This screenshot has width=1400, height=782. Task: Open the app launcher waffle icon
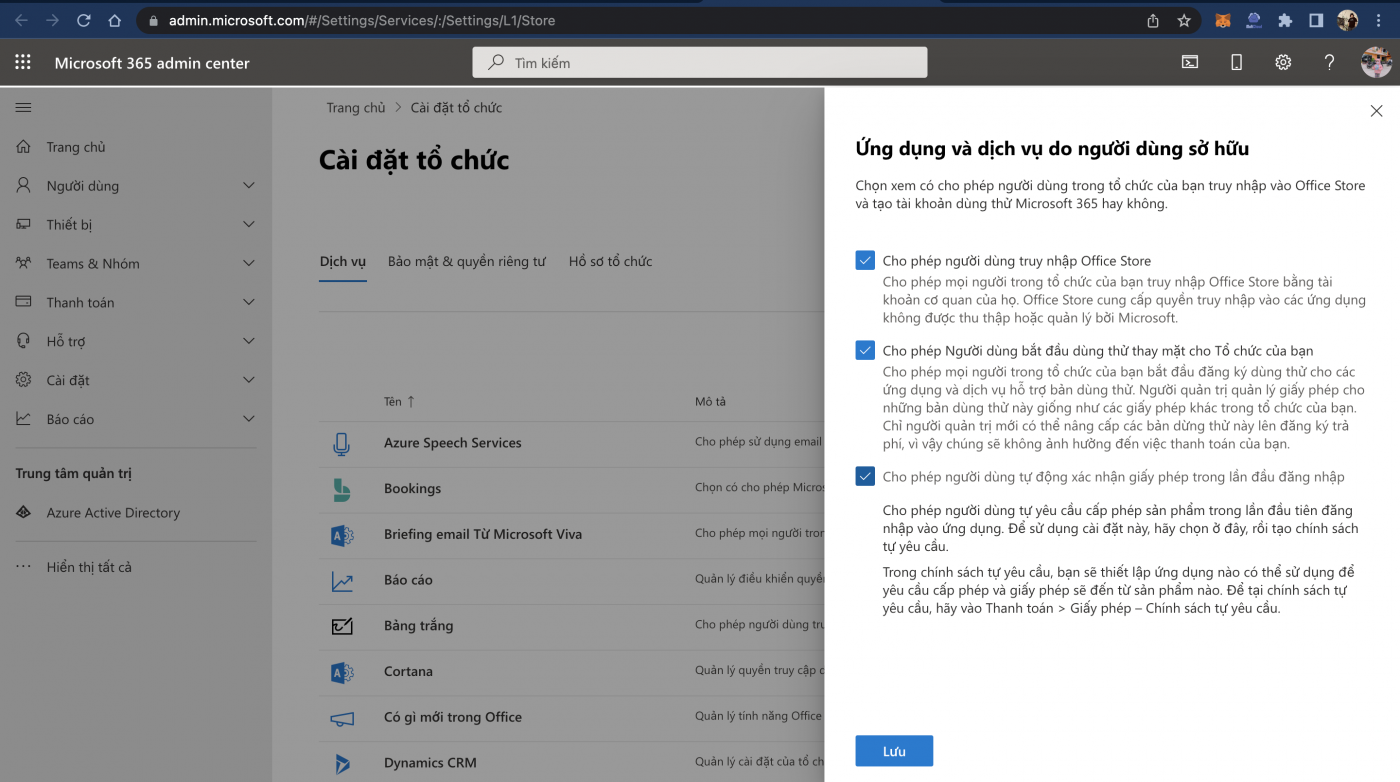(23, 62)
